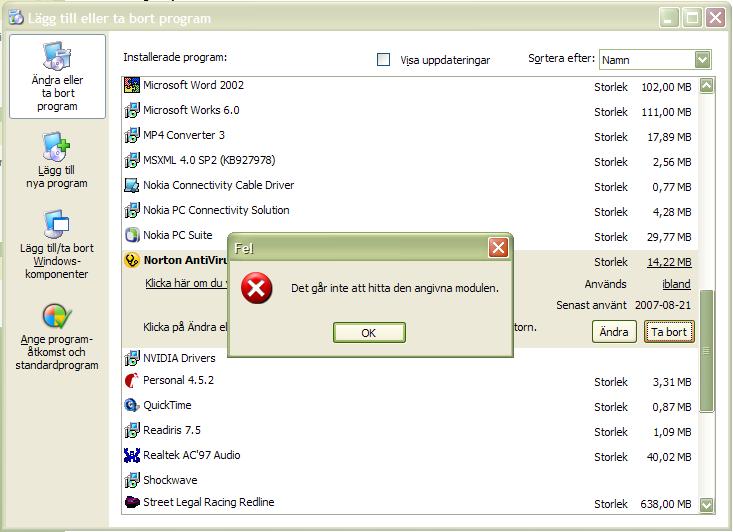Click the Nokia PC Connectivity Solution icon
The image size is (733, 532).
(132, 210)
